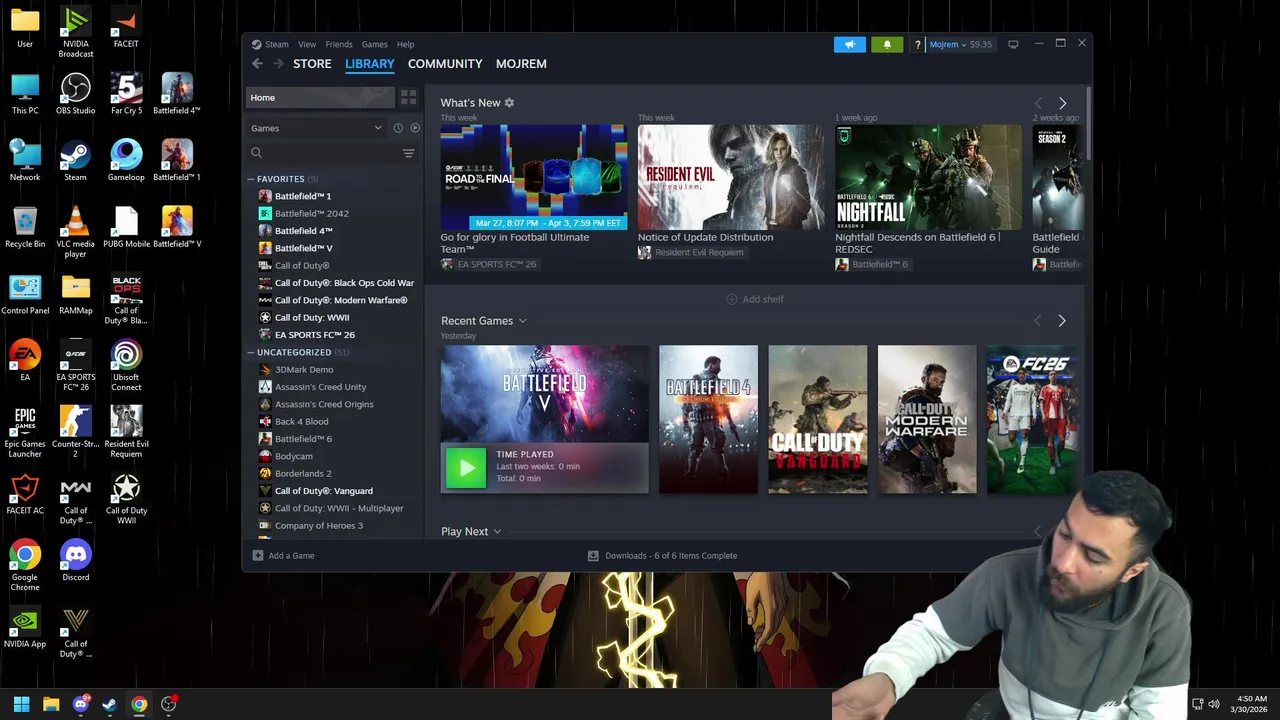Toggle Steam Big Picture mode icon

[1013, 44]
